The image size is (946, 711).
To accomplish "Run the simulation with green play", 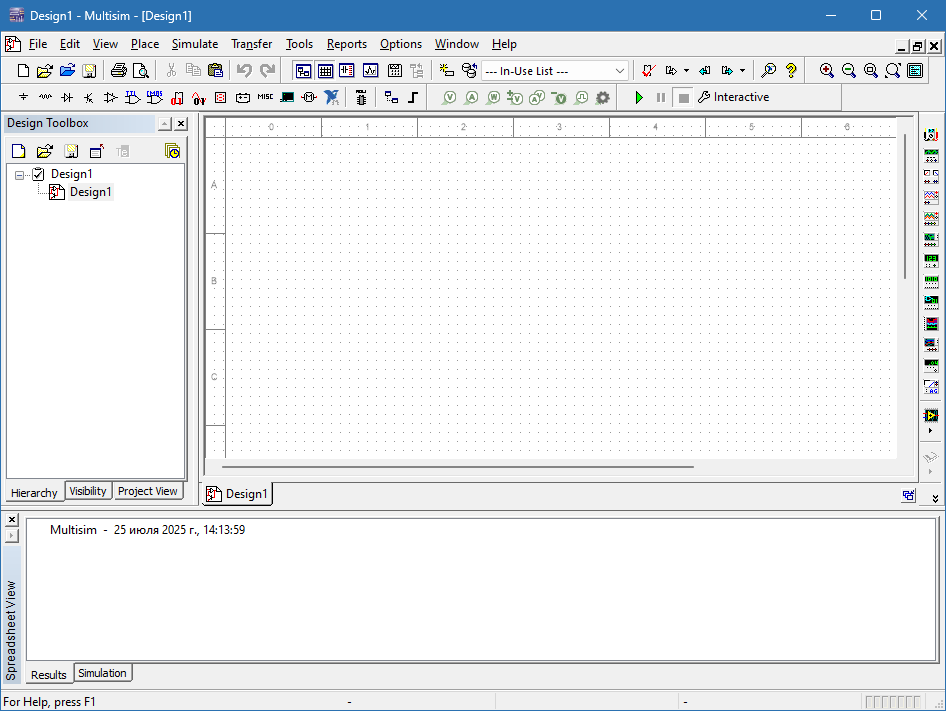I will point(639,97).
